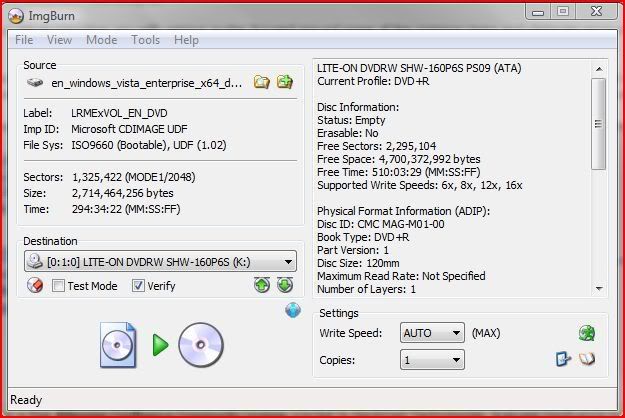Open the View menu
This screenshot has width=625, height=418.
(59, 40)
